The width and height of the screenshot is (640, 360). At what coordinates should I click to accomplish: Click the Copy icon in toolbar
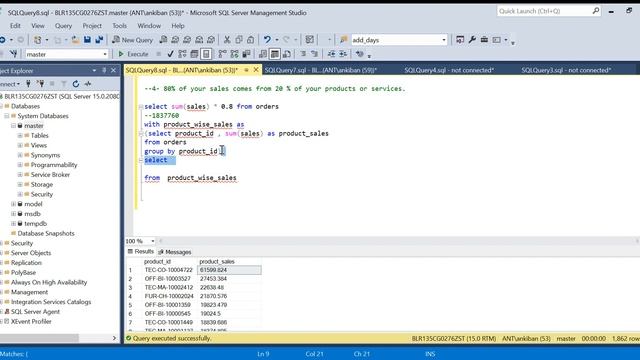[x=239, y=40]
